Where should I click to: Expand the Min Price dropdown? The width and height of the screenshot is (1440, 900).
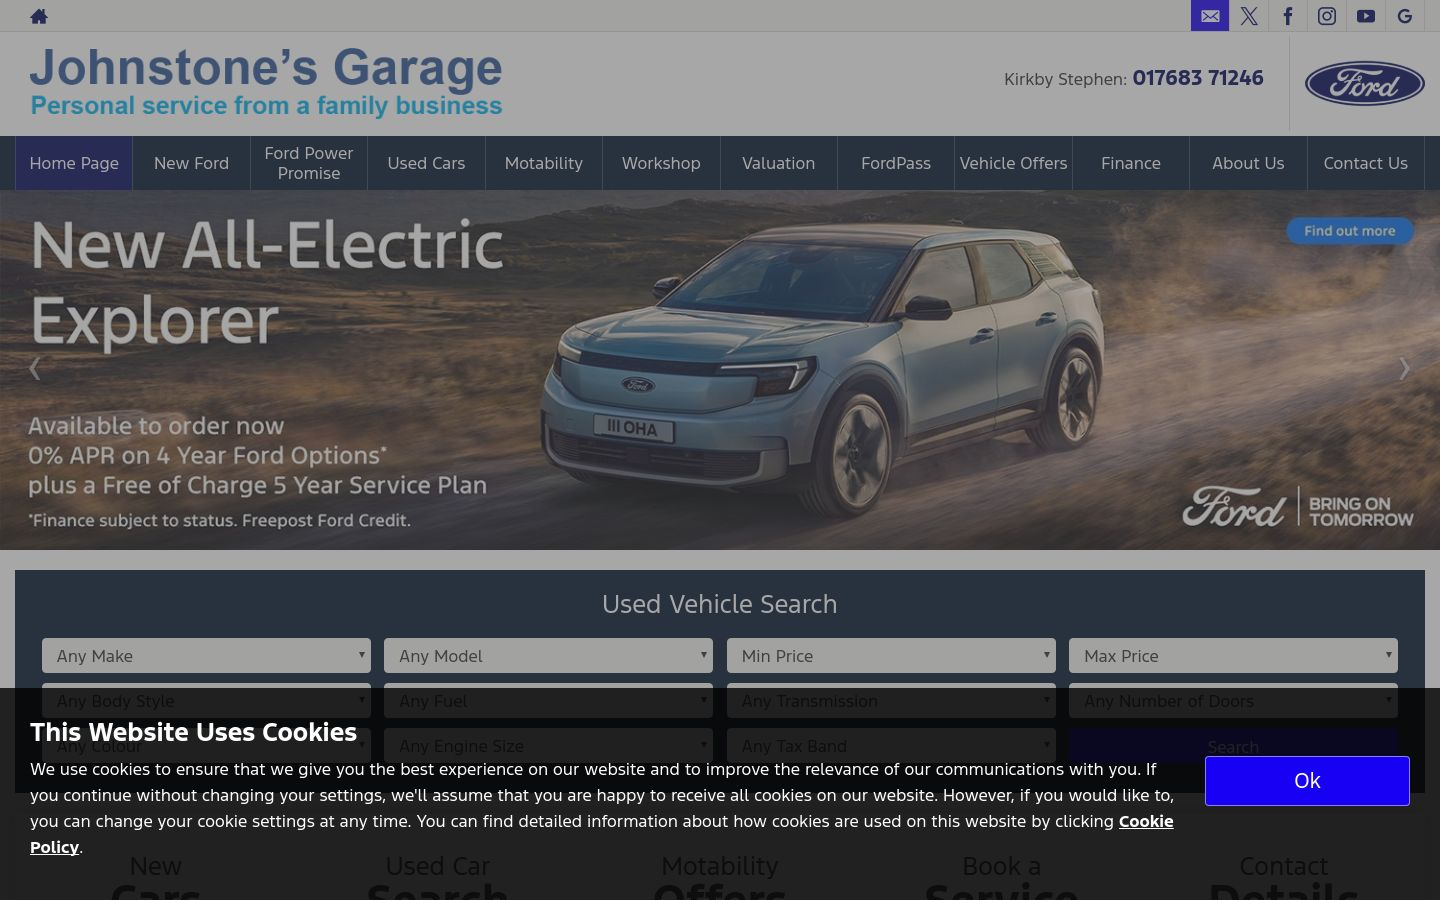click(x=891, y=656)
